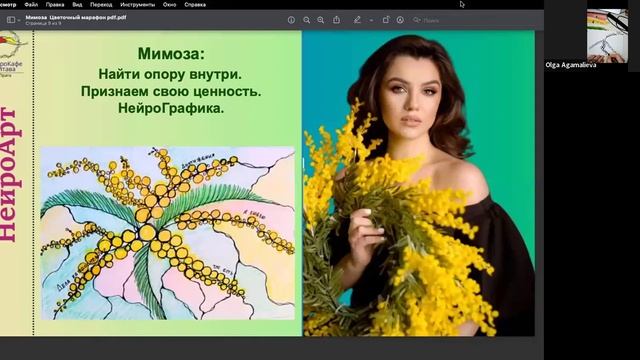
Task: Open the sidebar view options button
Action: 13,20
